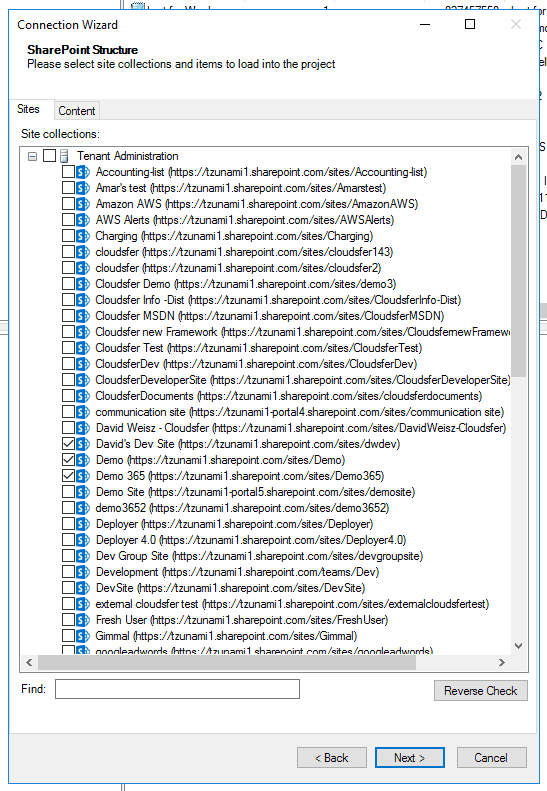Click the vertical scrollbar up arrow
This screenshot has height=791, width=547.
(x=518, y=157)
